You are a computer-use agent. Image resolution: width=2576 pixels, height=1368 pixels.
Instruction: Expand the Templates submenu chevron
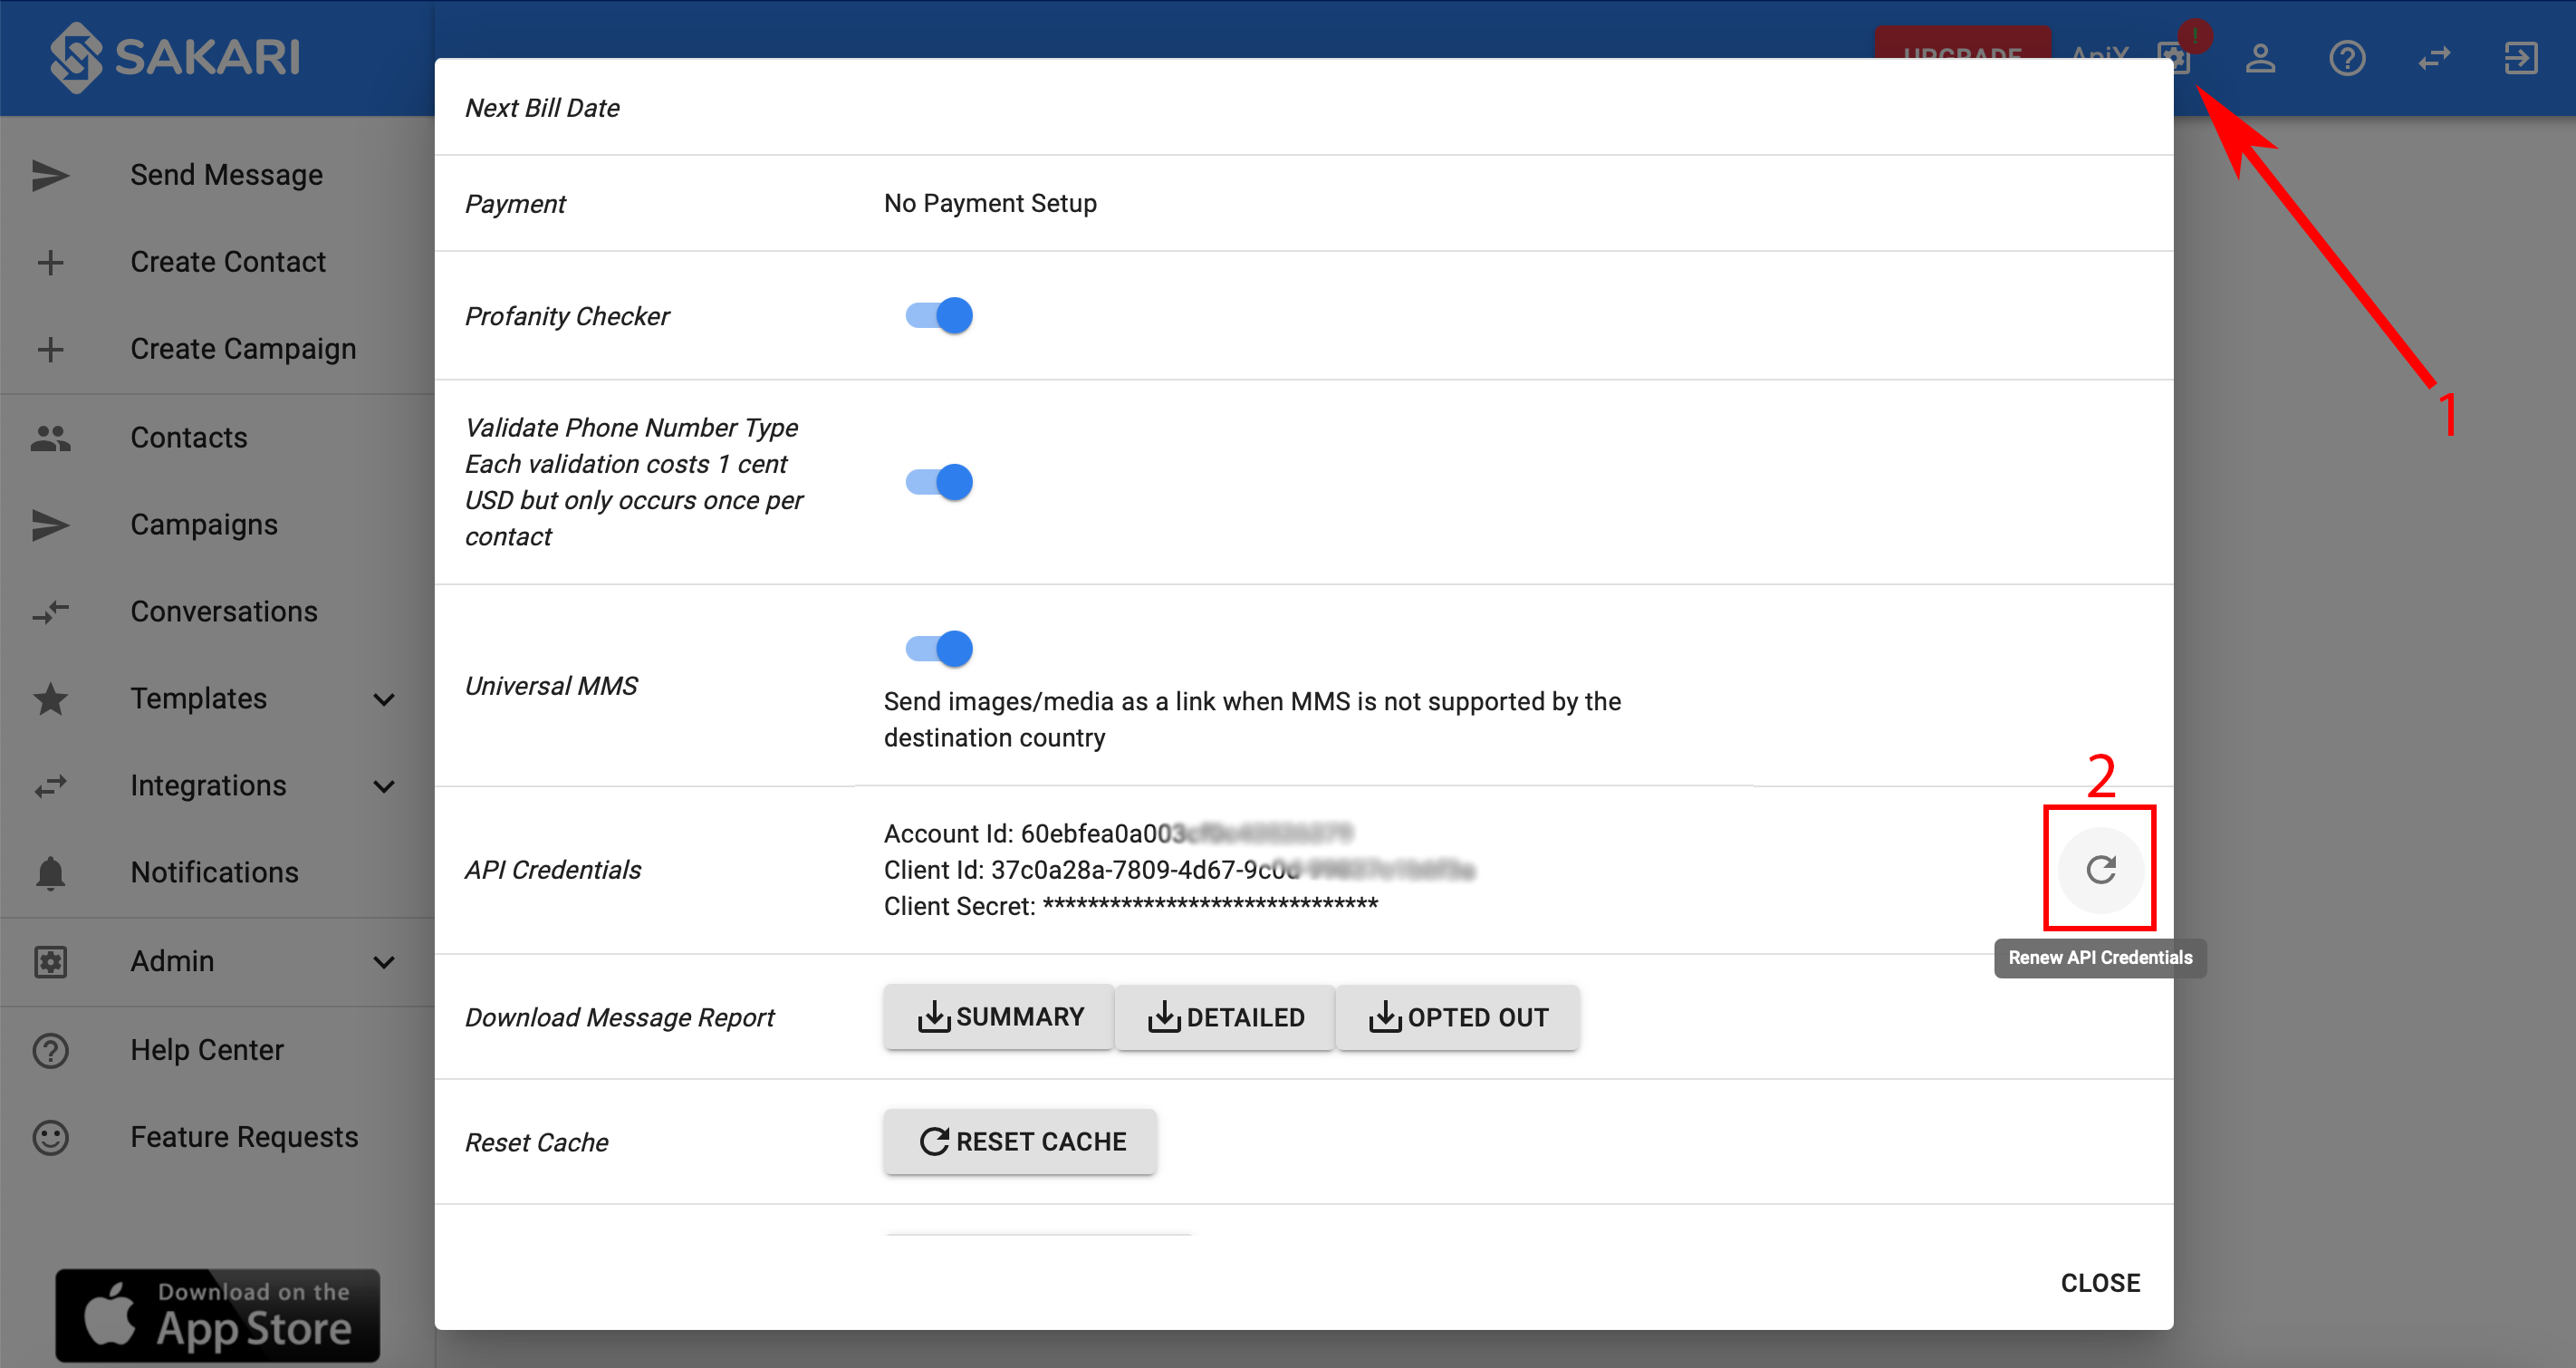384,699
